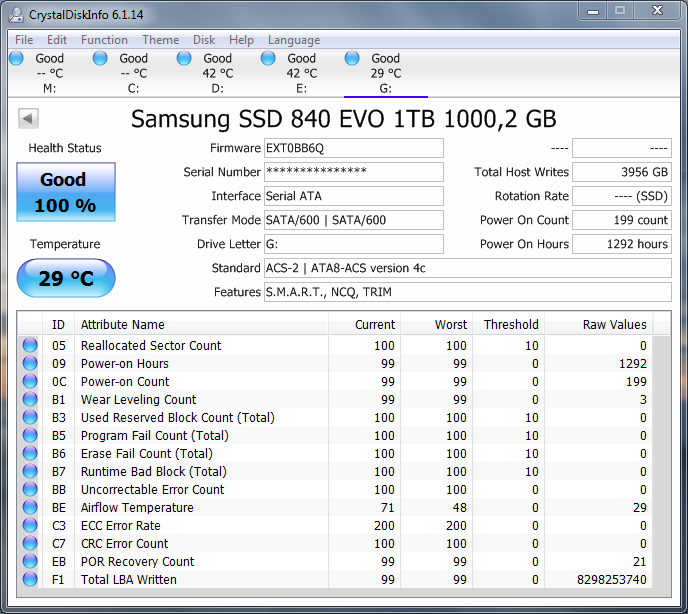Open the Function menu
Viewport: 688px width, 614px height.
click(104, 40)
